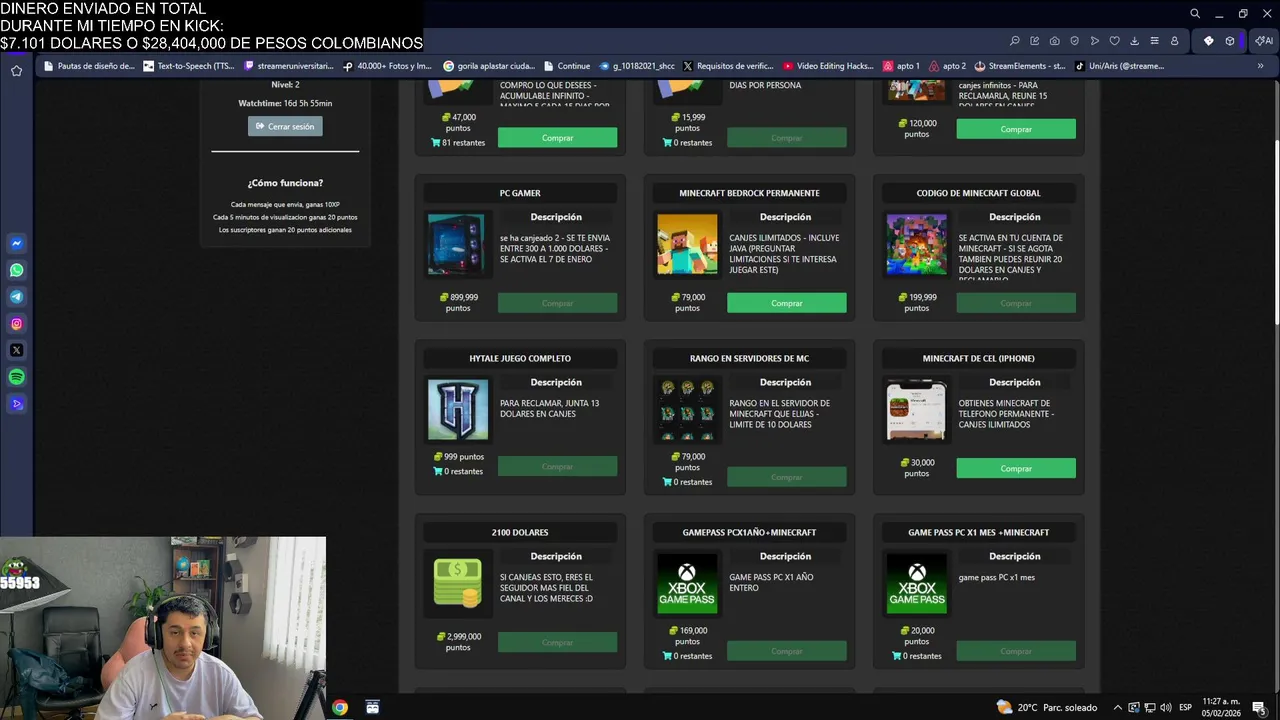Viewport: 1280px width, 720px height.
Task: Click Comprar under MINECRAFT DE CEL (IPHONE)
Action: click(x=1016, y=468)
